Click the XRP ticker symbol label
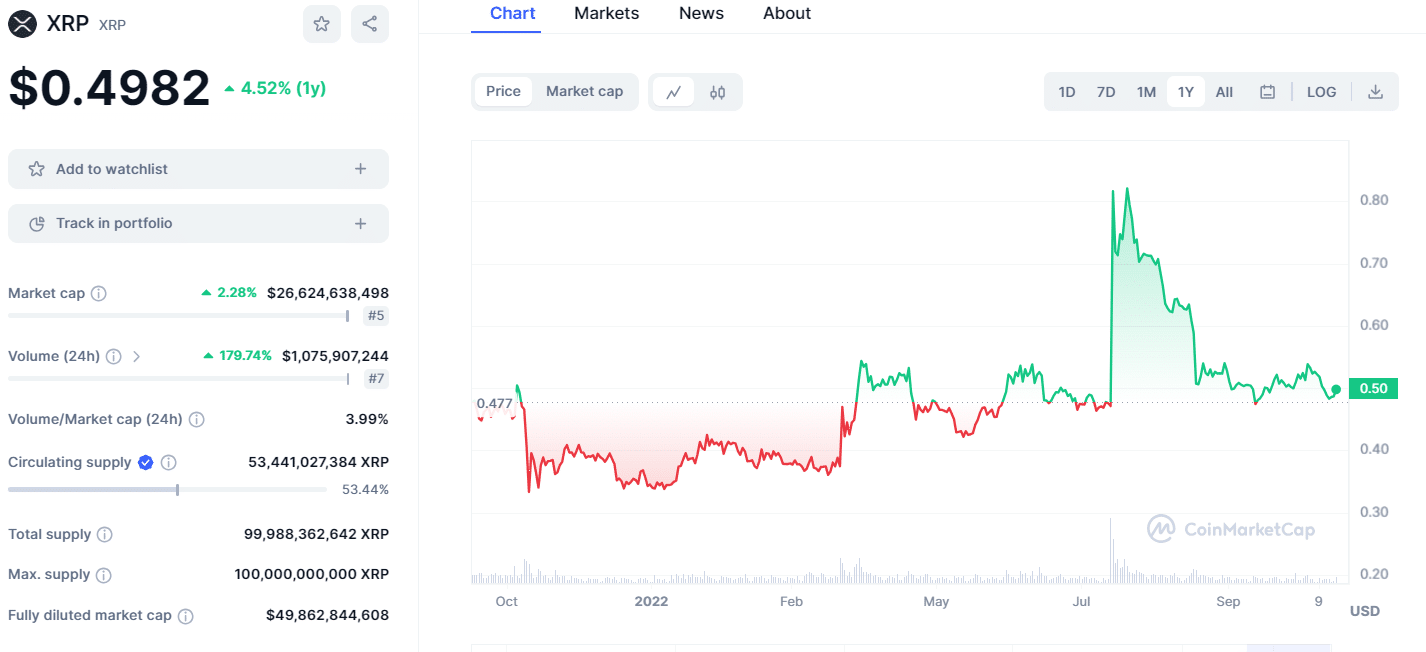Viewport: 1426px width, 652px height. 112,25
